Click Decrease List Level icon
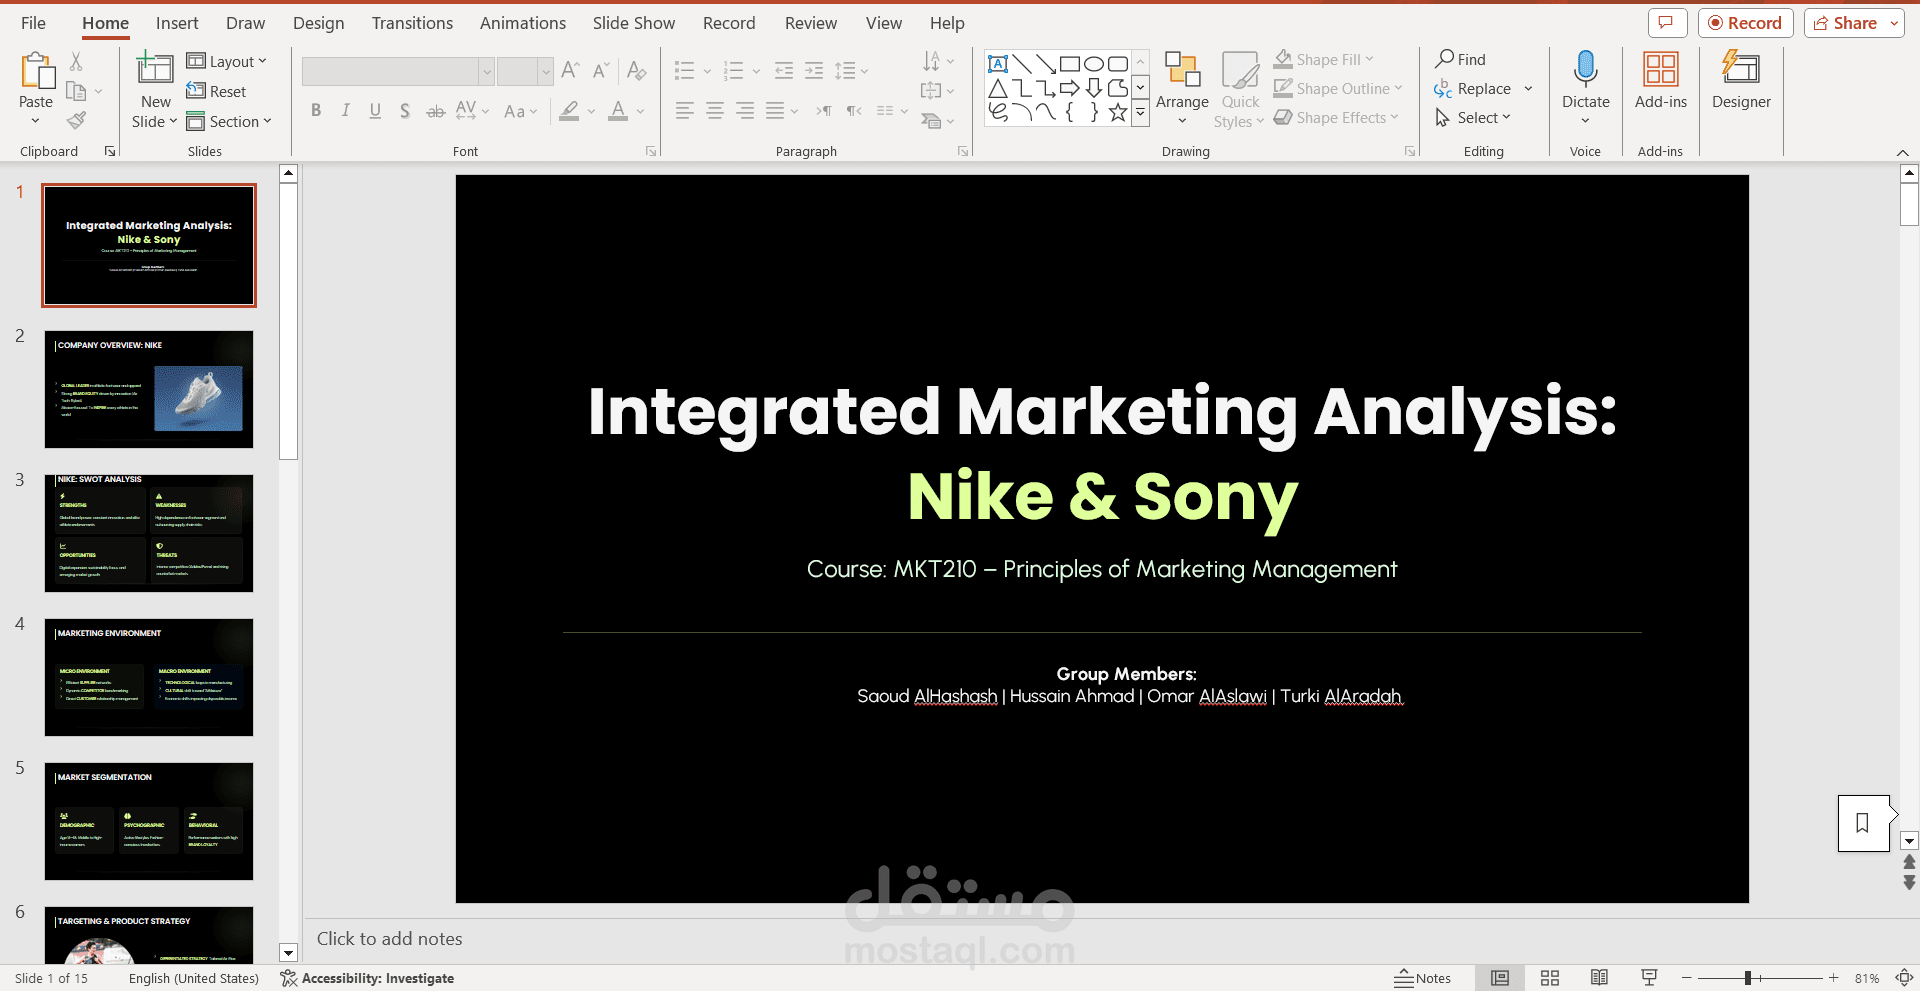The width and height of the screenshot is (1920, 991). click(784, 70)
